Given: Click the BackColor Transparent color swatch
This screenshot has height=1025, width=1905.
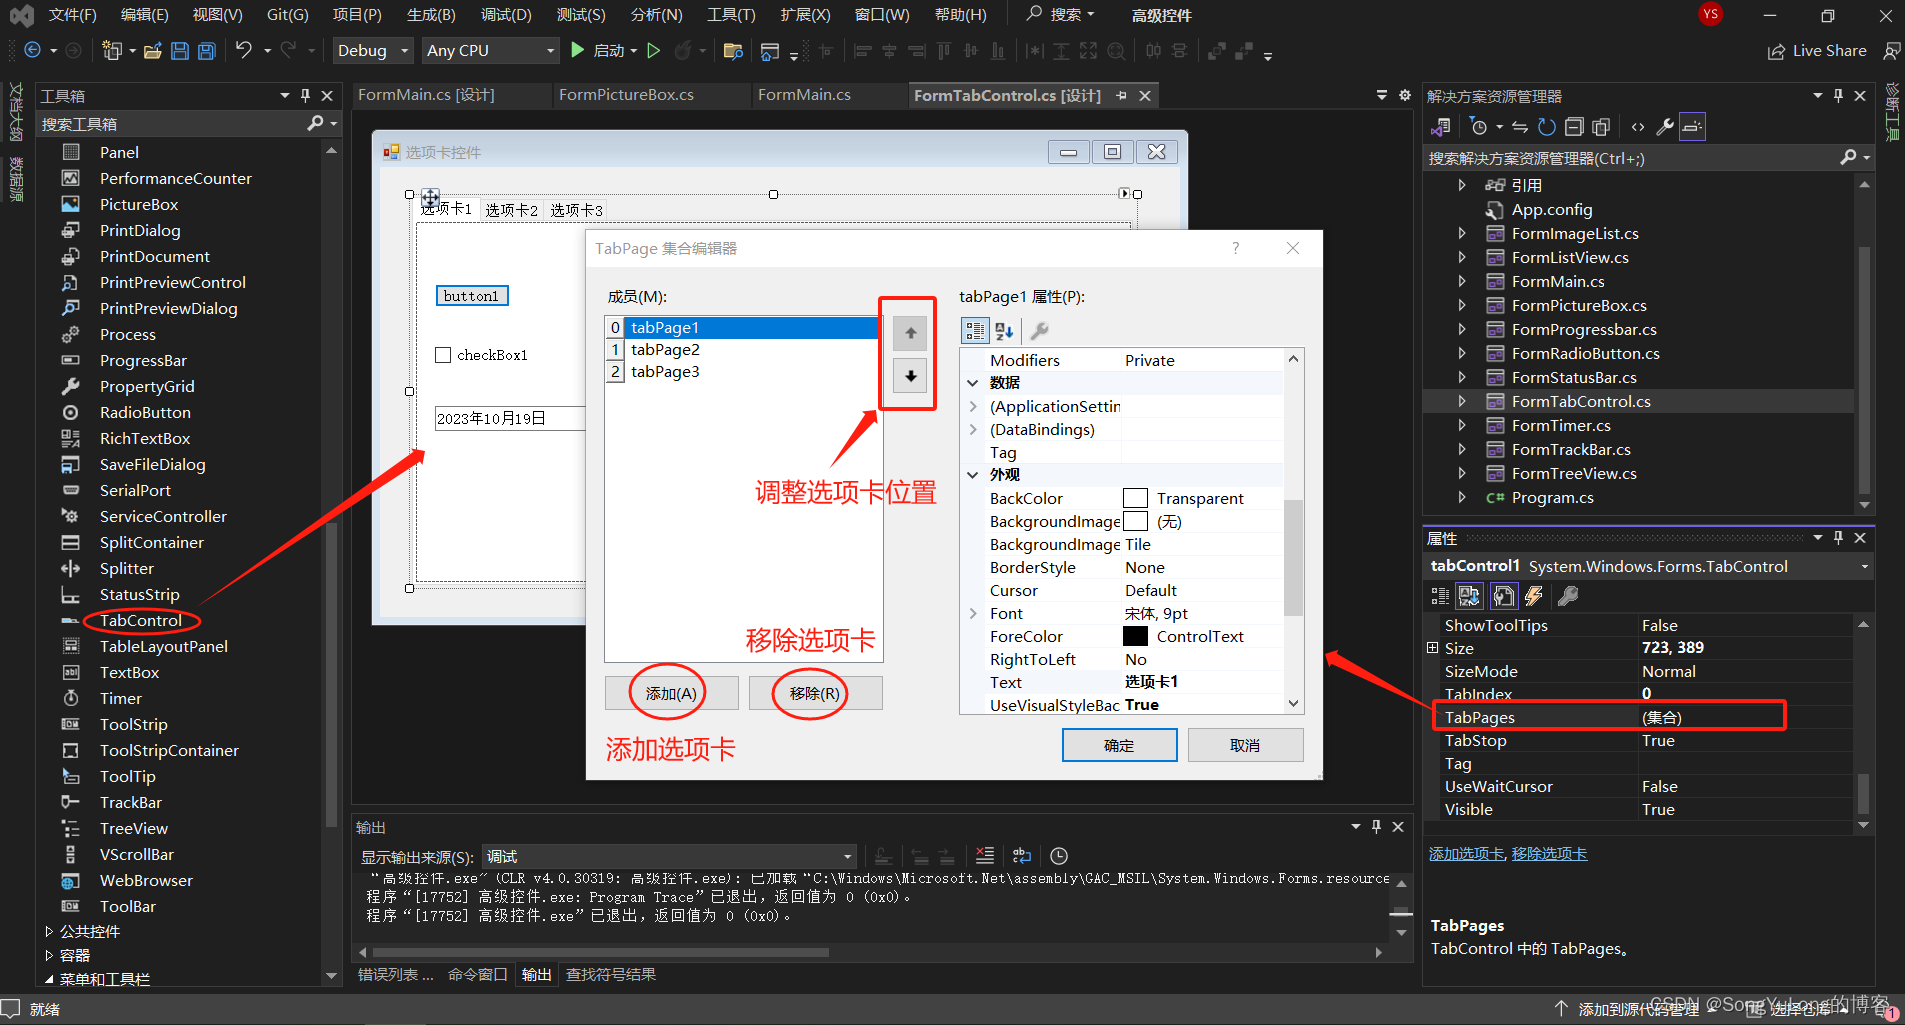Looking at the screenshot, I should click(x=1135, y=498).
